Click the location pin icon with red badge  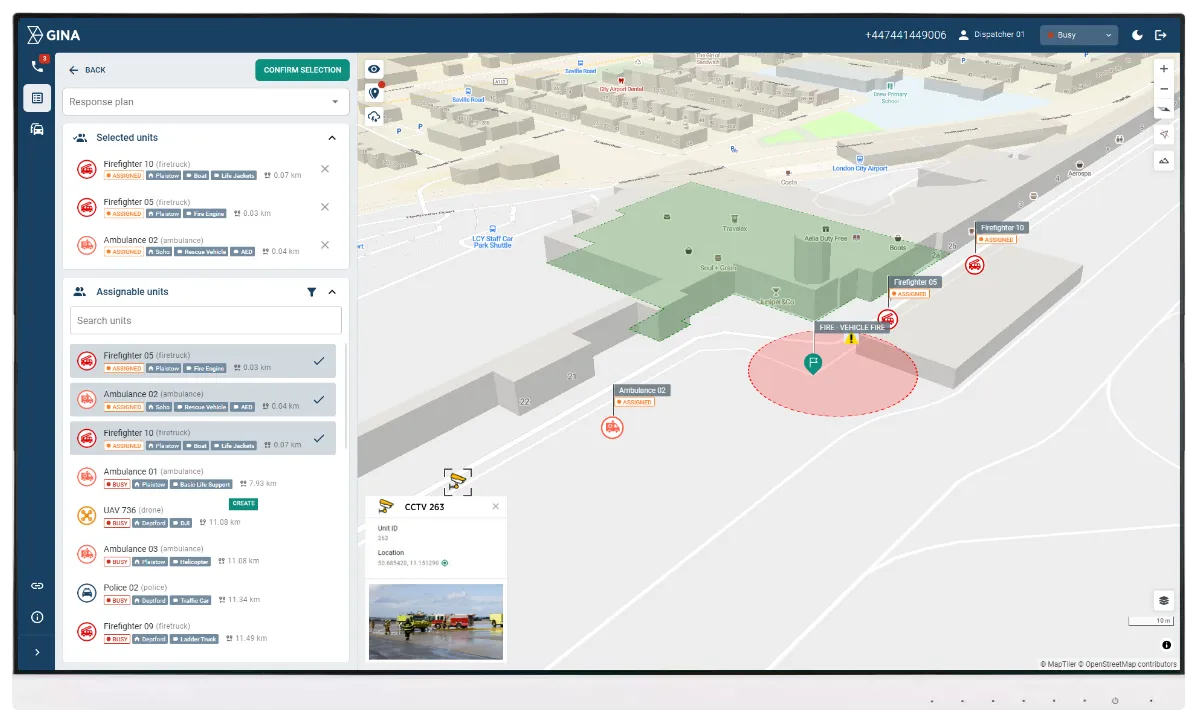tap(375, 92)
